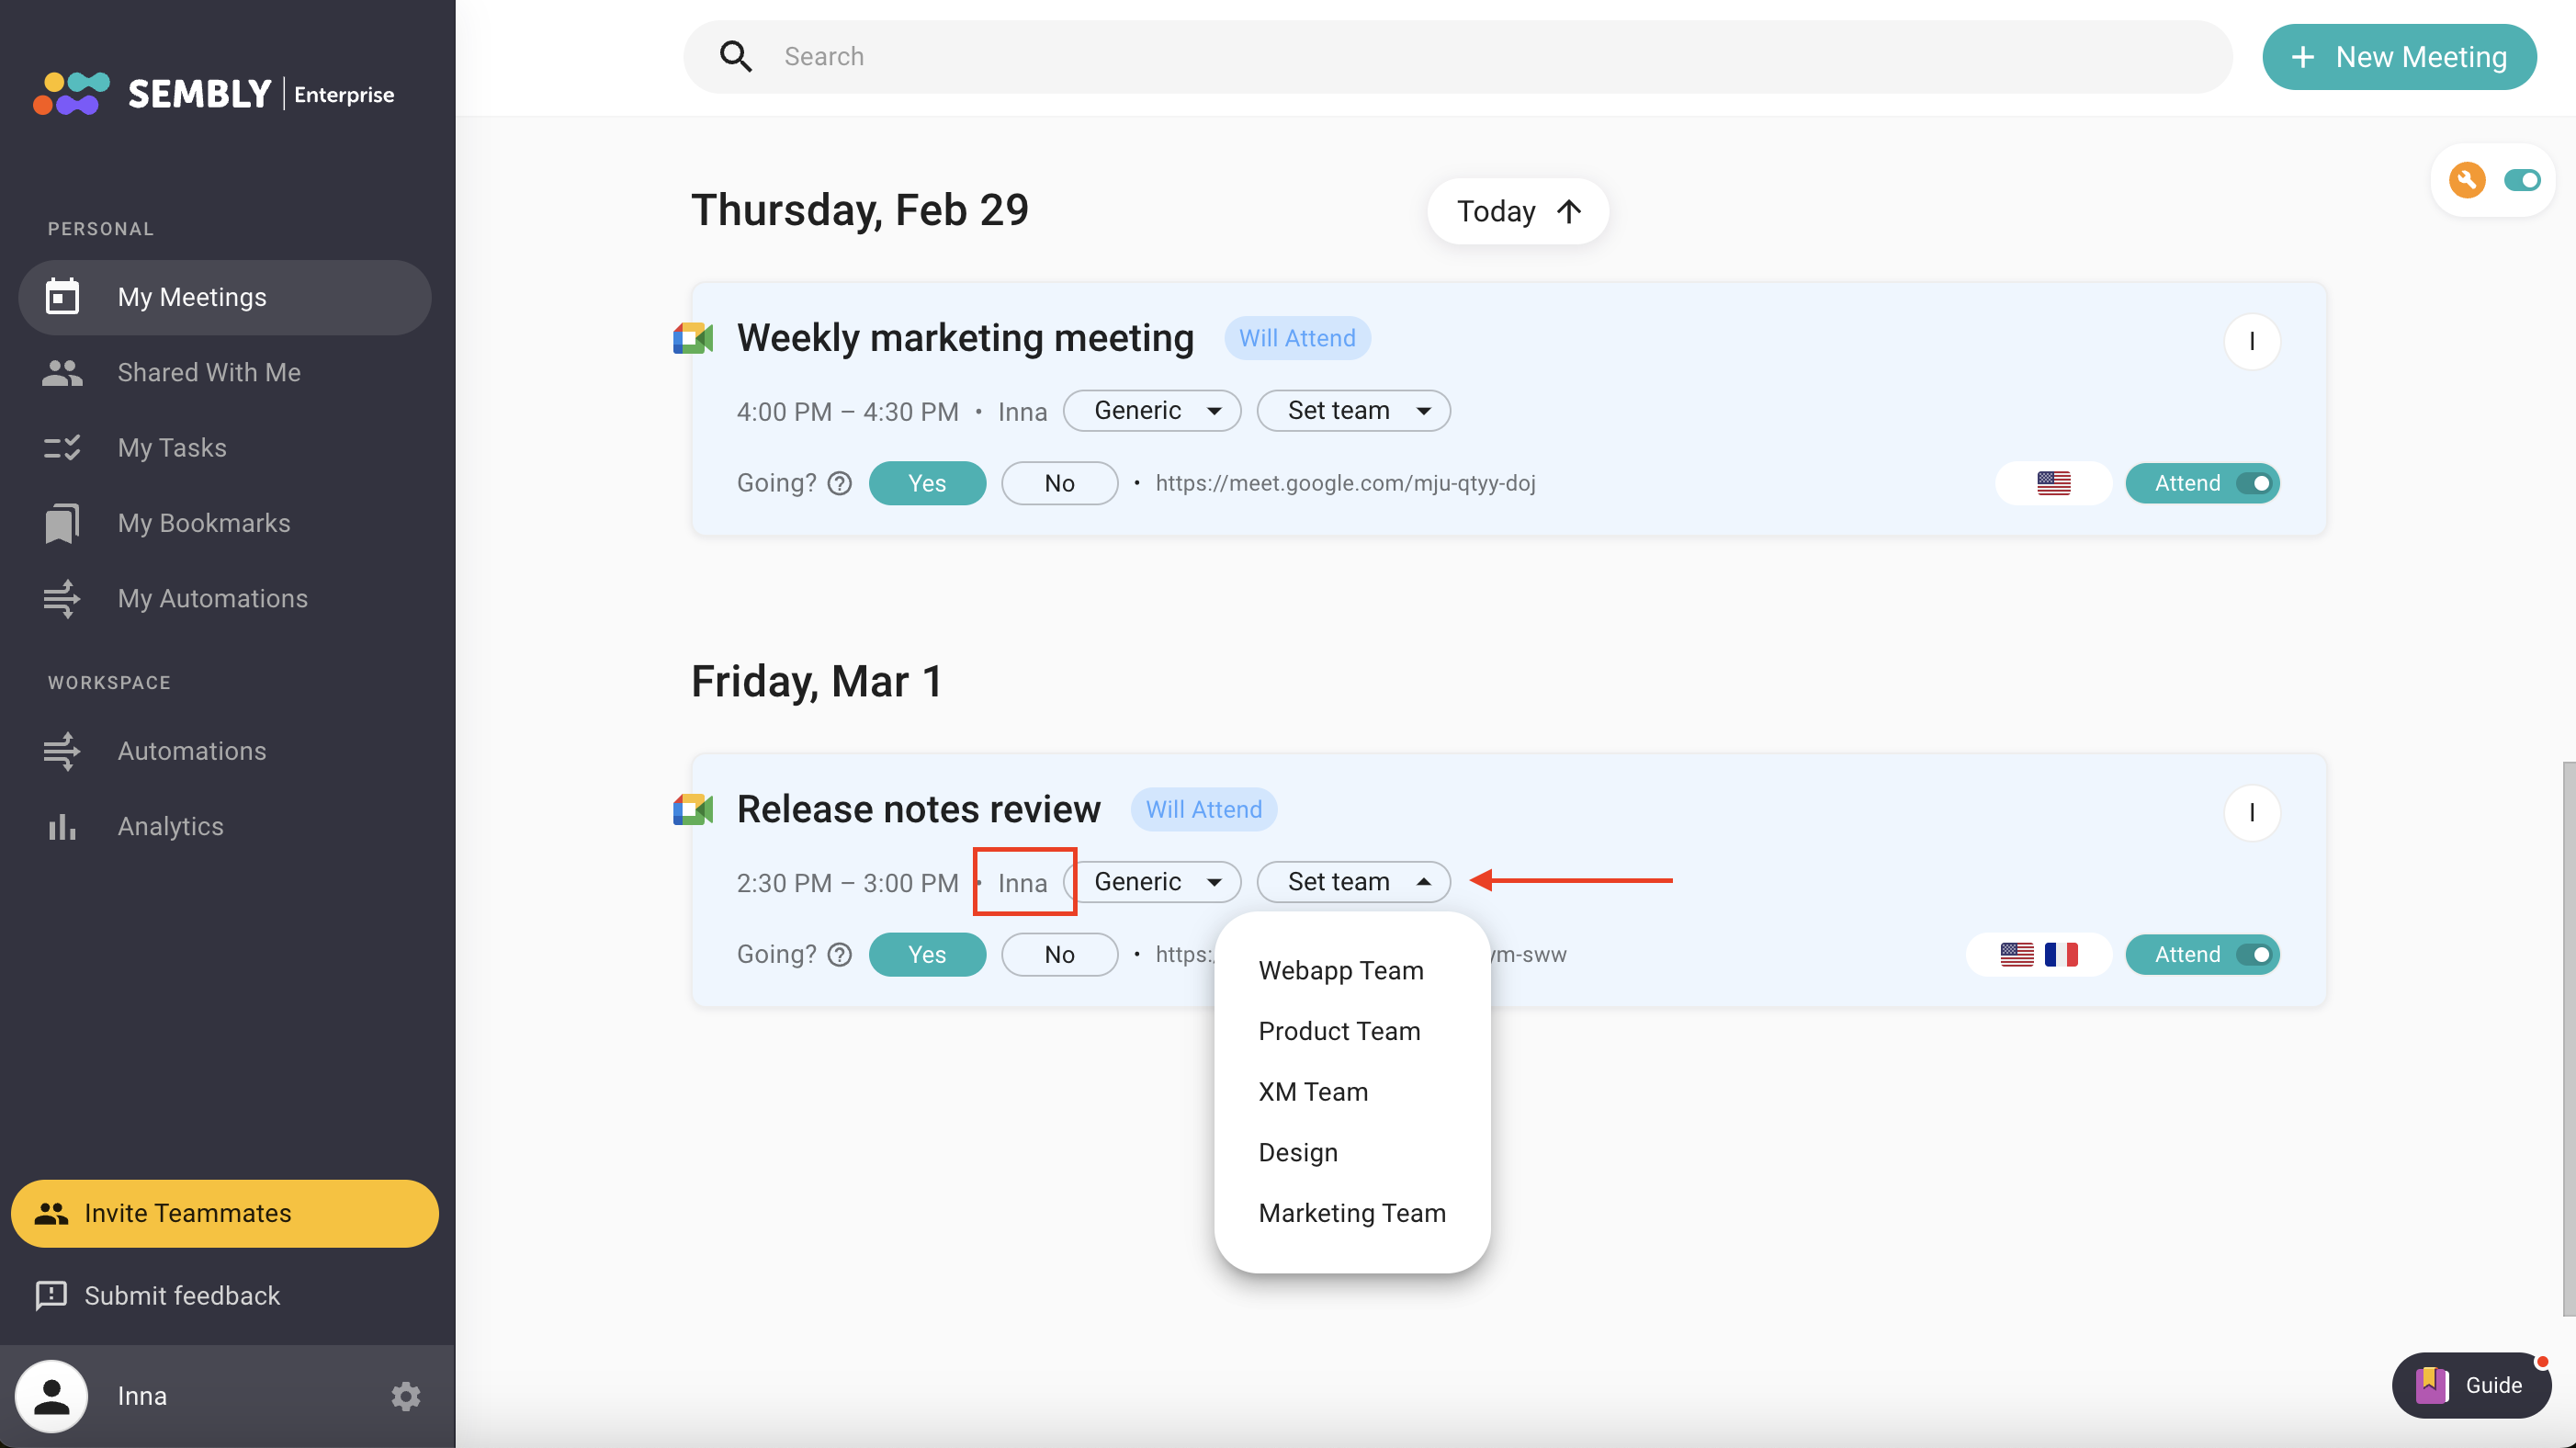Flip the teal toggle beside the wrench icon
Viewport: 2576px width, 1448px height.
2521,180
